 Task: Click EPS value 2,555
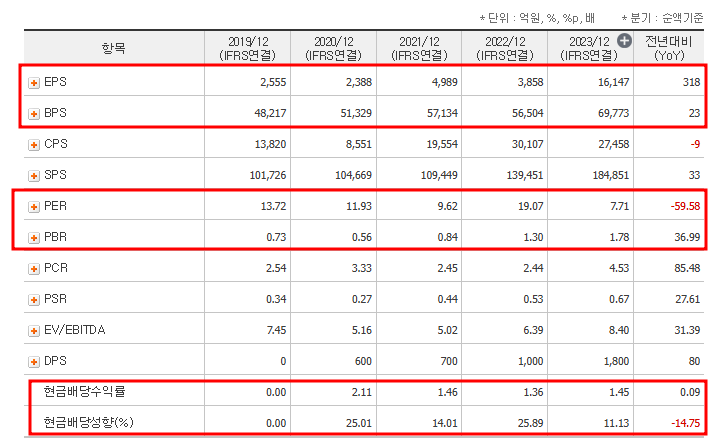click(x=273, y=83)
